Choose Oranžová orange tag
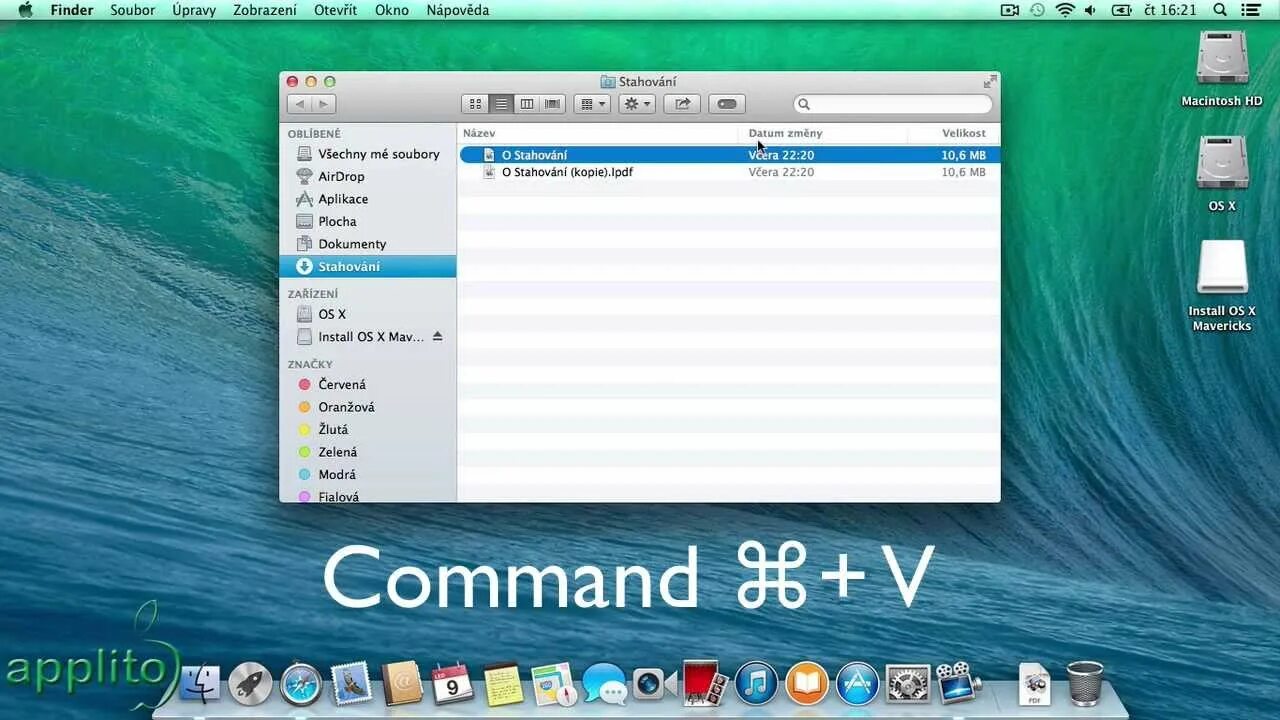The height and width of the screenshot is (720, 1280). coord(368,407)
